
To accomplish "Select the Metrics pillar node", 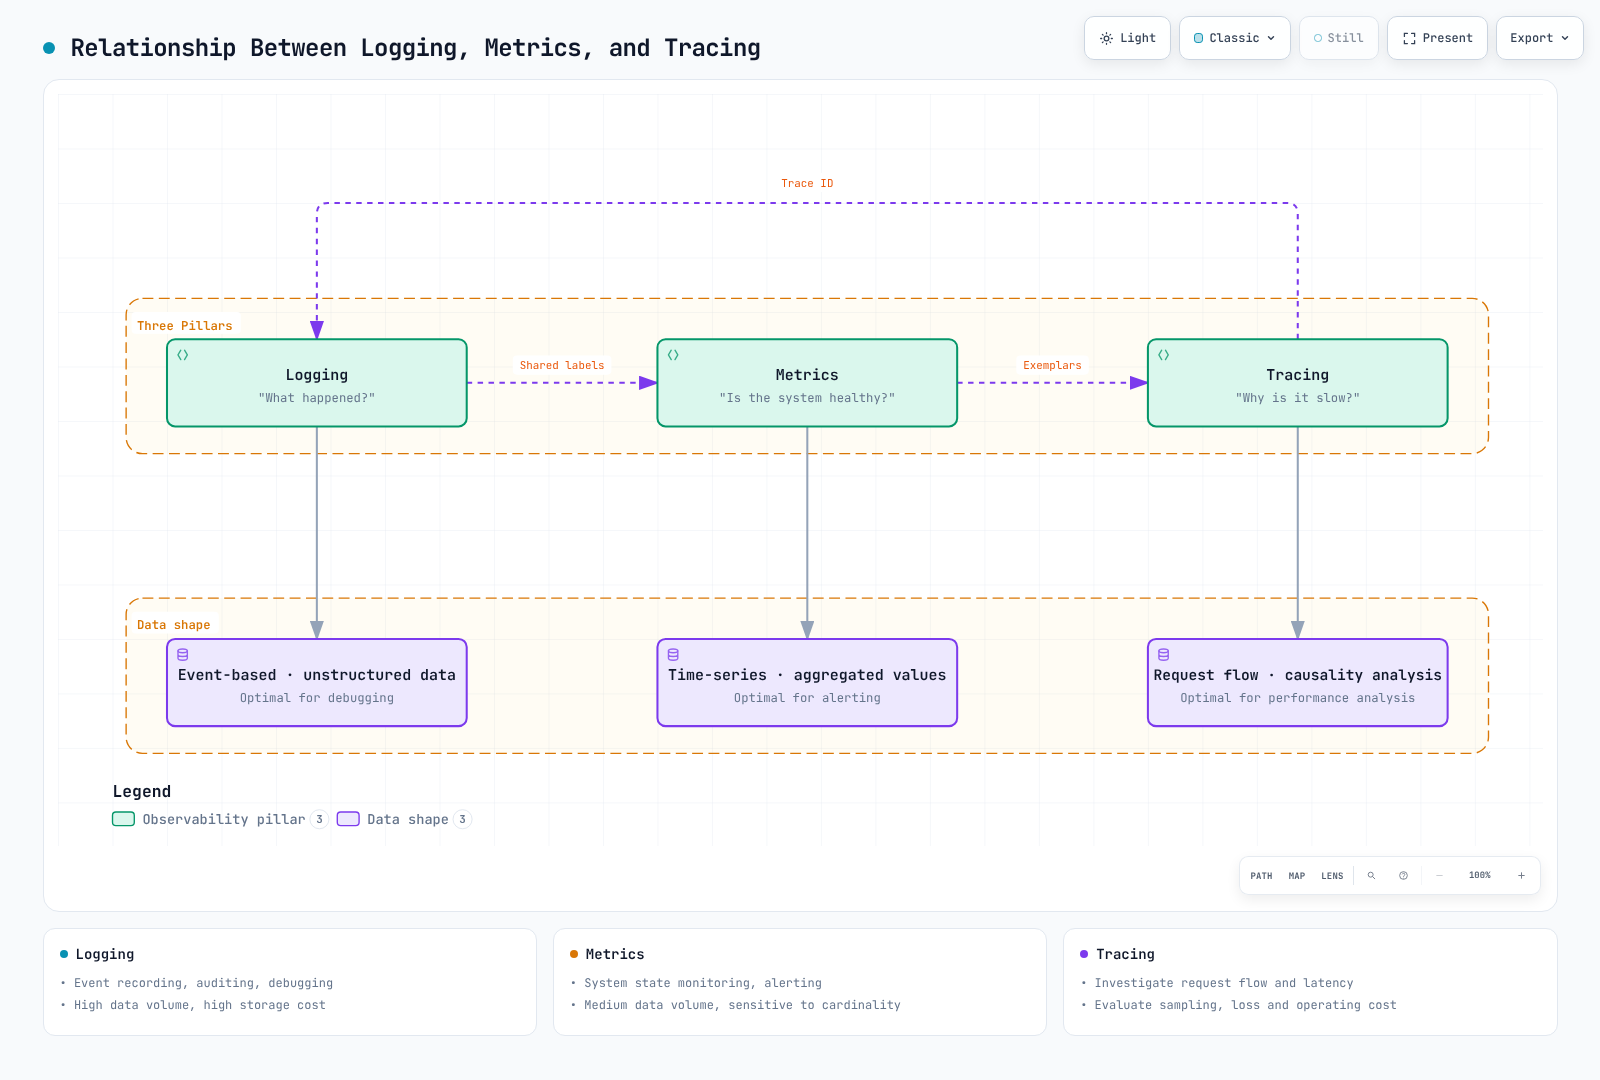I will point(807,383).
